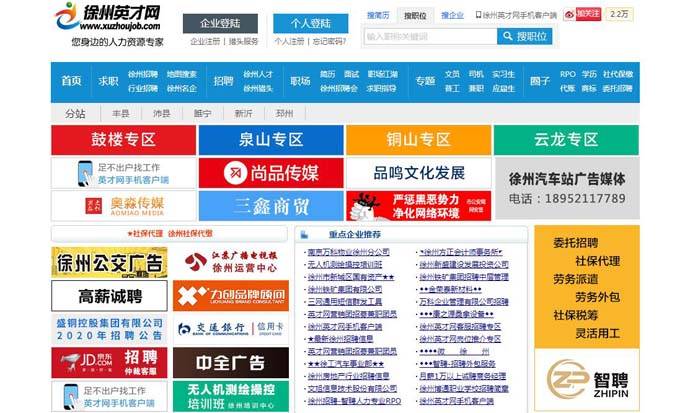Select the 搜企业 search tab
690x413 pixels.
pos(452,15)
